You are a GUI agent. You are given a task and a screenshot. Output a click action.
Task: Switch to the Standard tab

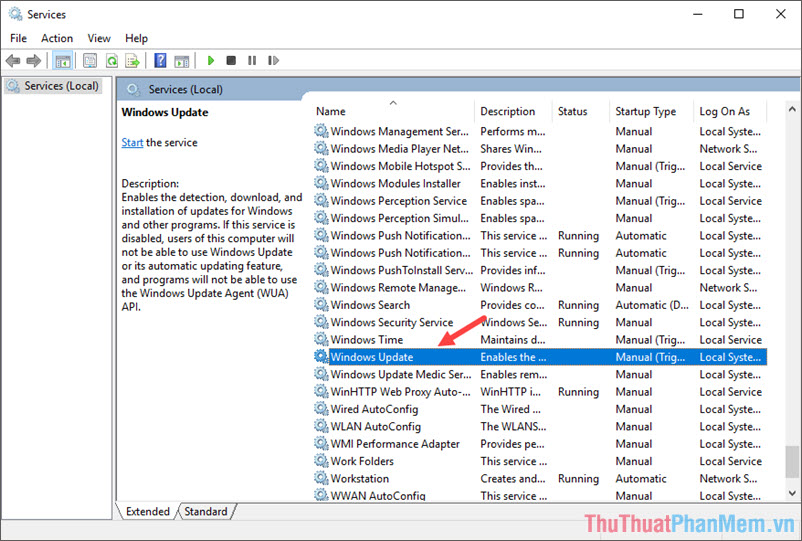point(206,511)
